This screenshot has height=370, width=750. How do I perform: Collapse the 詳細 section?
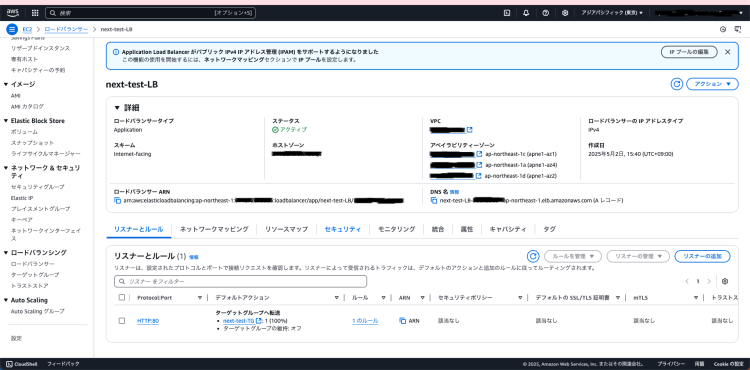[x=118, y=108]
